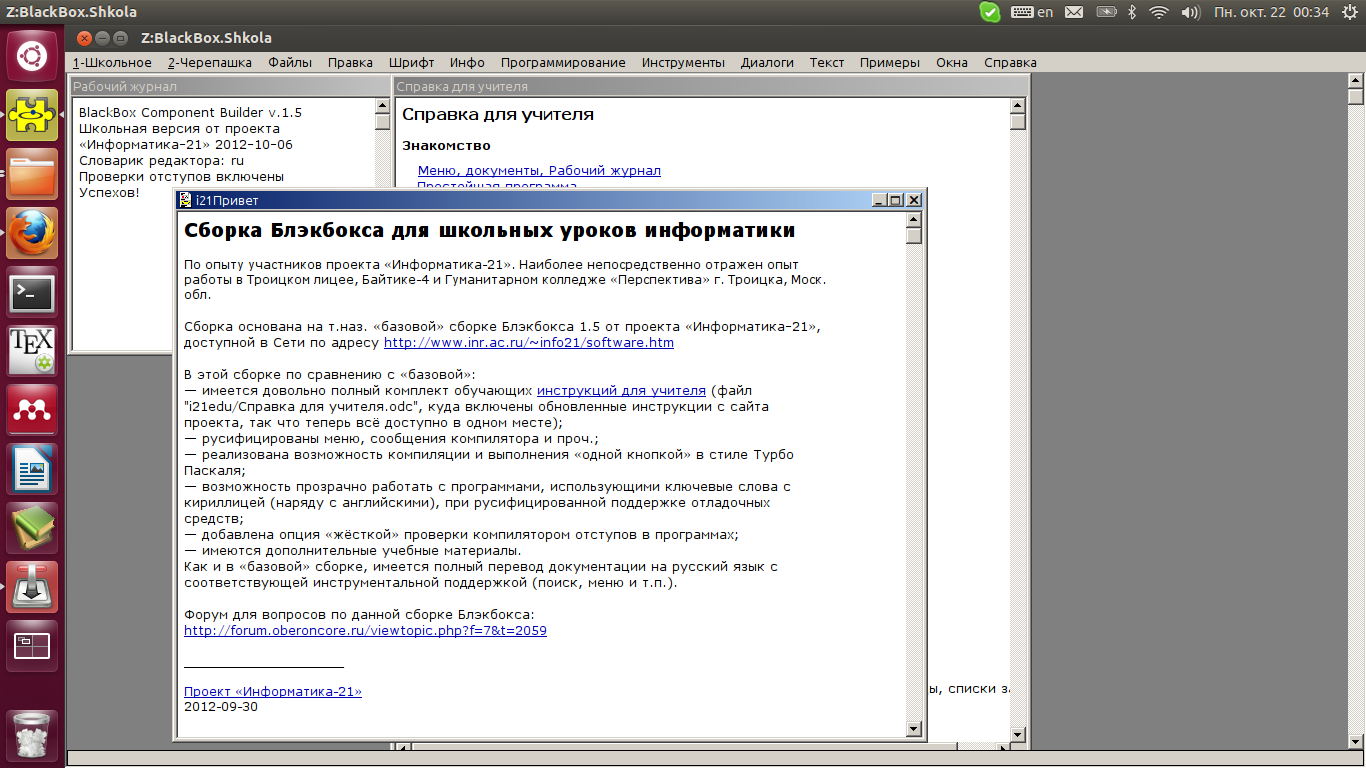Open the Firefox browser from the launcher
This screenshot has width=1366, height=768.
pyautogui.click(x=32, y=233)
